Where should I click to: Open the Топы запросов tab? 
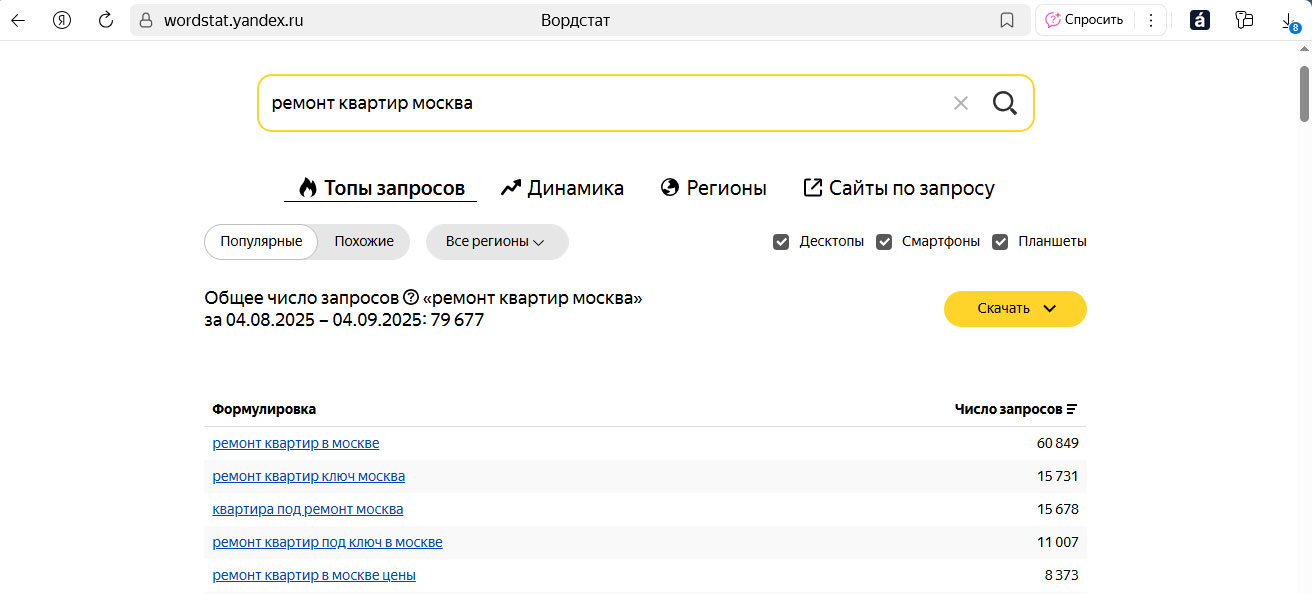(381, 188)
